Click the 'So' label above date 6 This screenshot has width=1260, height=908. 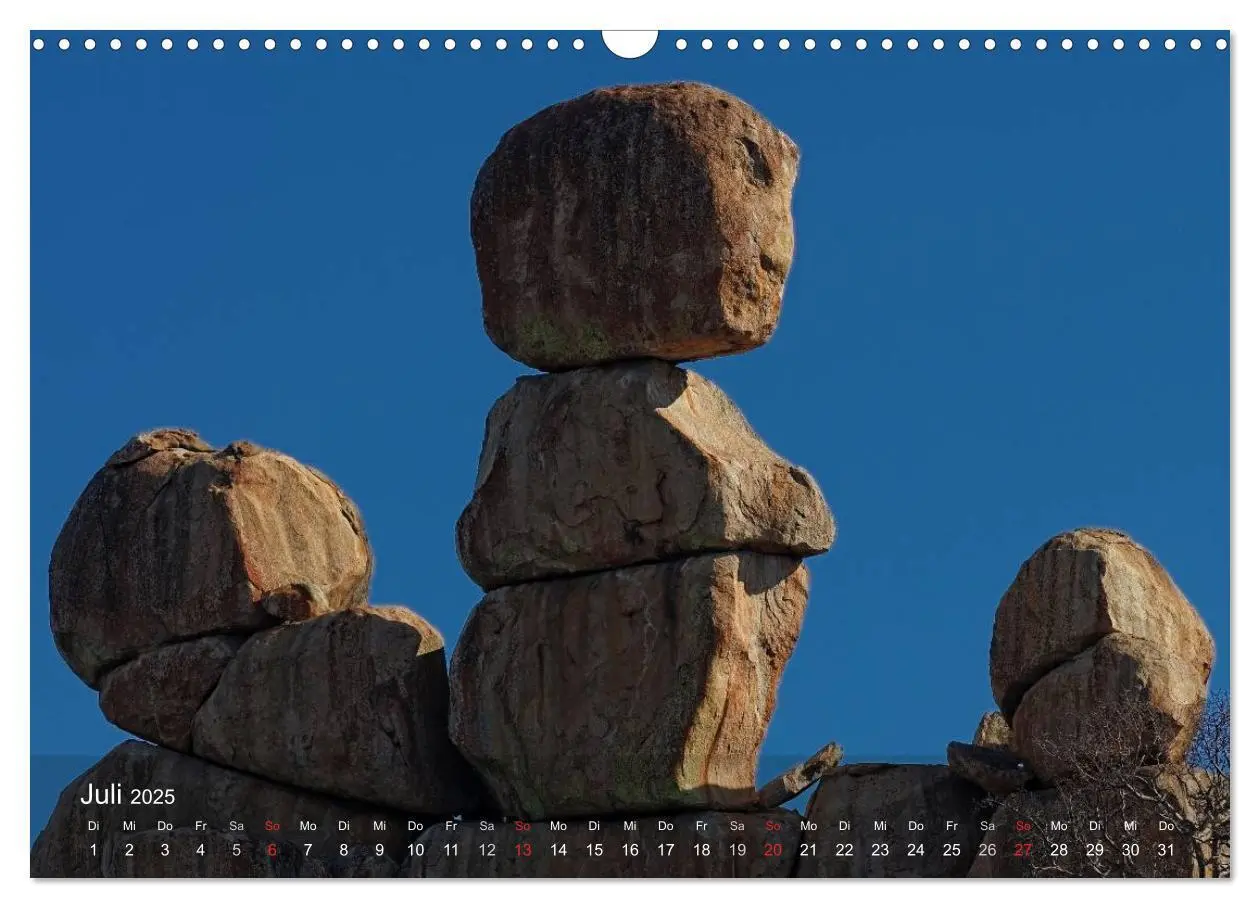click(272, 826)
